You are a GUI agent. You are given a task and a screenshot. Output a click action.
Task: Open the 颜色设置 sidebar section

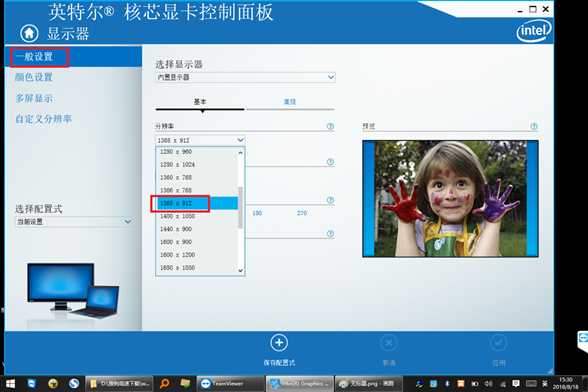tap(34, 77)
